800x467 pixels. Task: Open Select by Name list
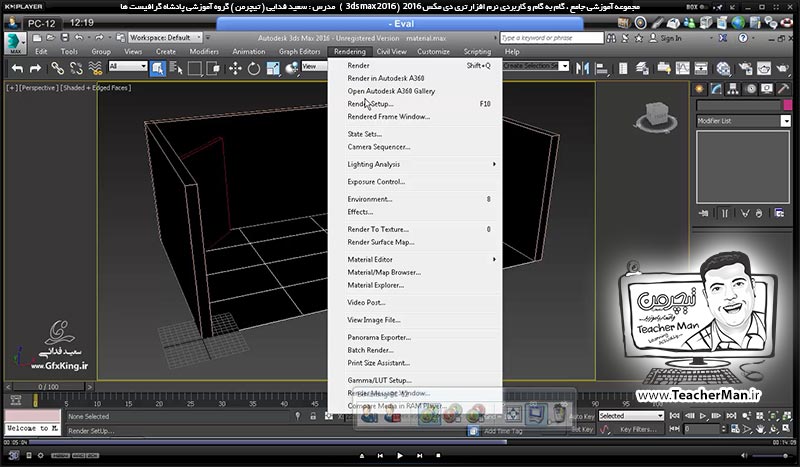(x=176, y=68)
